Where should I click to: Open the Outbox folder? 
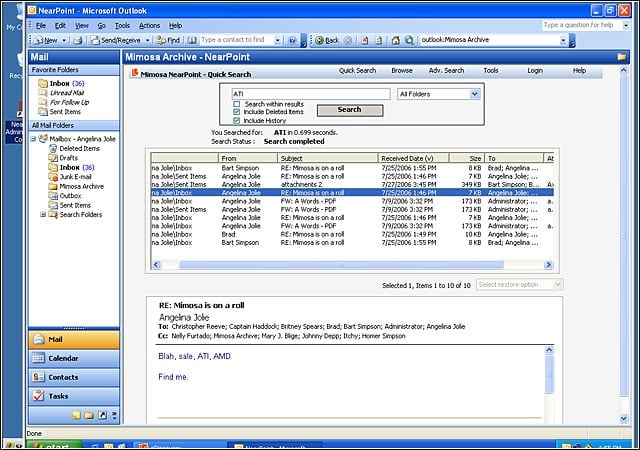(70, 196)
